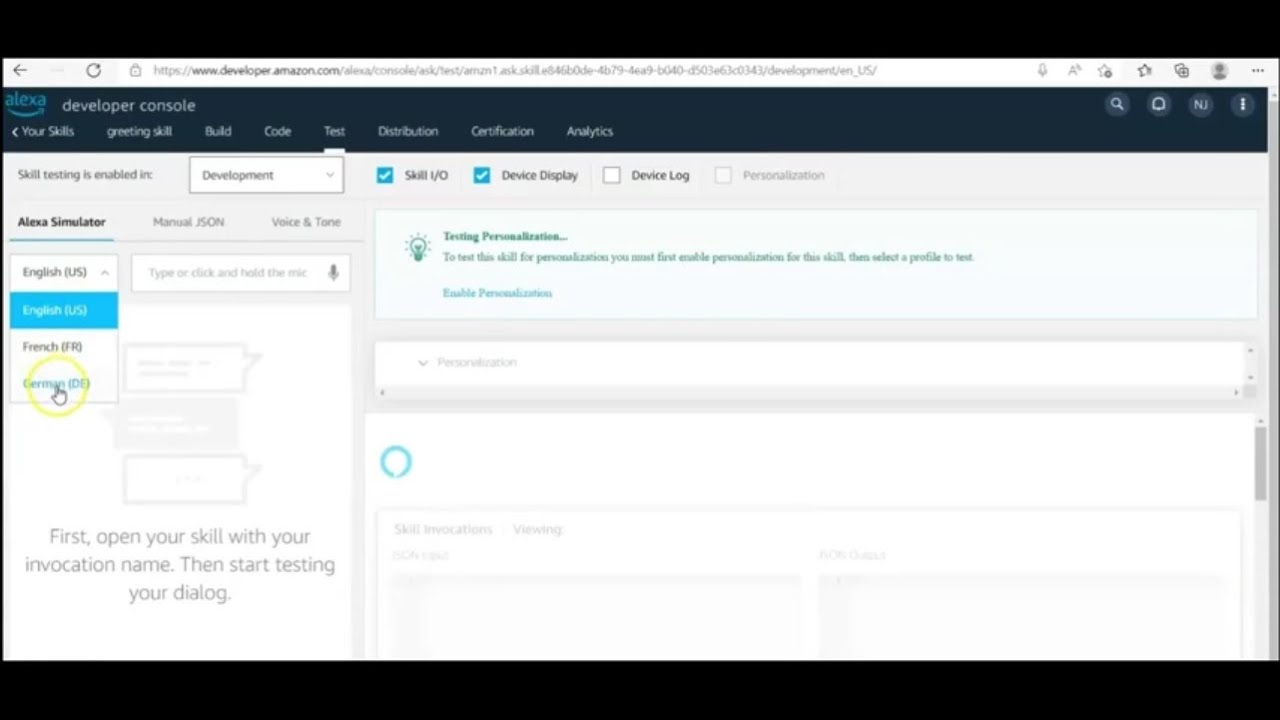
Task: Select German (DE) option
Action: tap(64, 384)
